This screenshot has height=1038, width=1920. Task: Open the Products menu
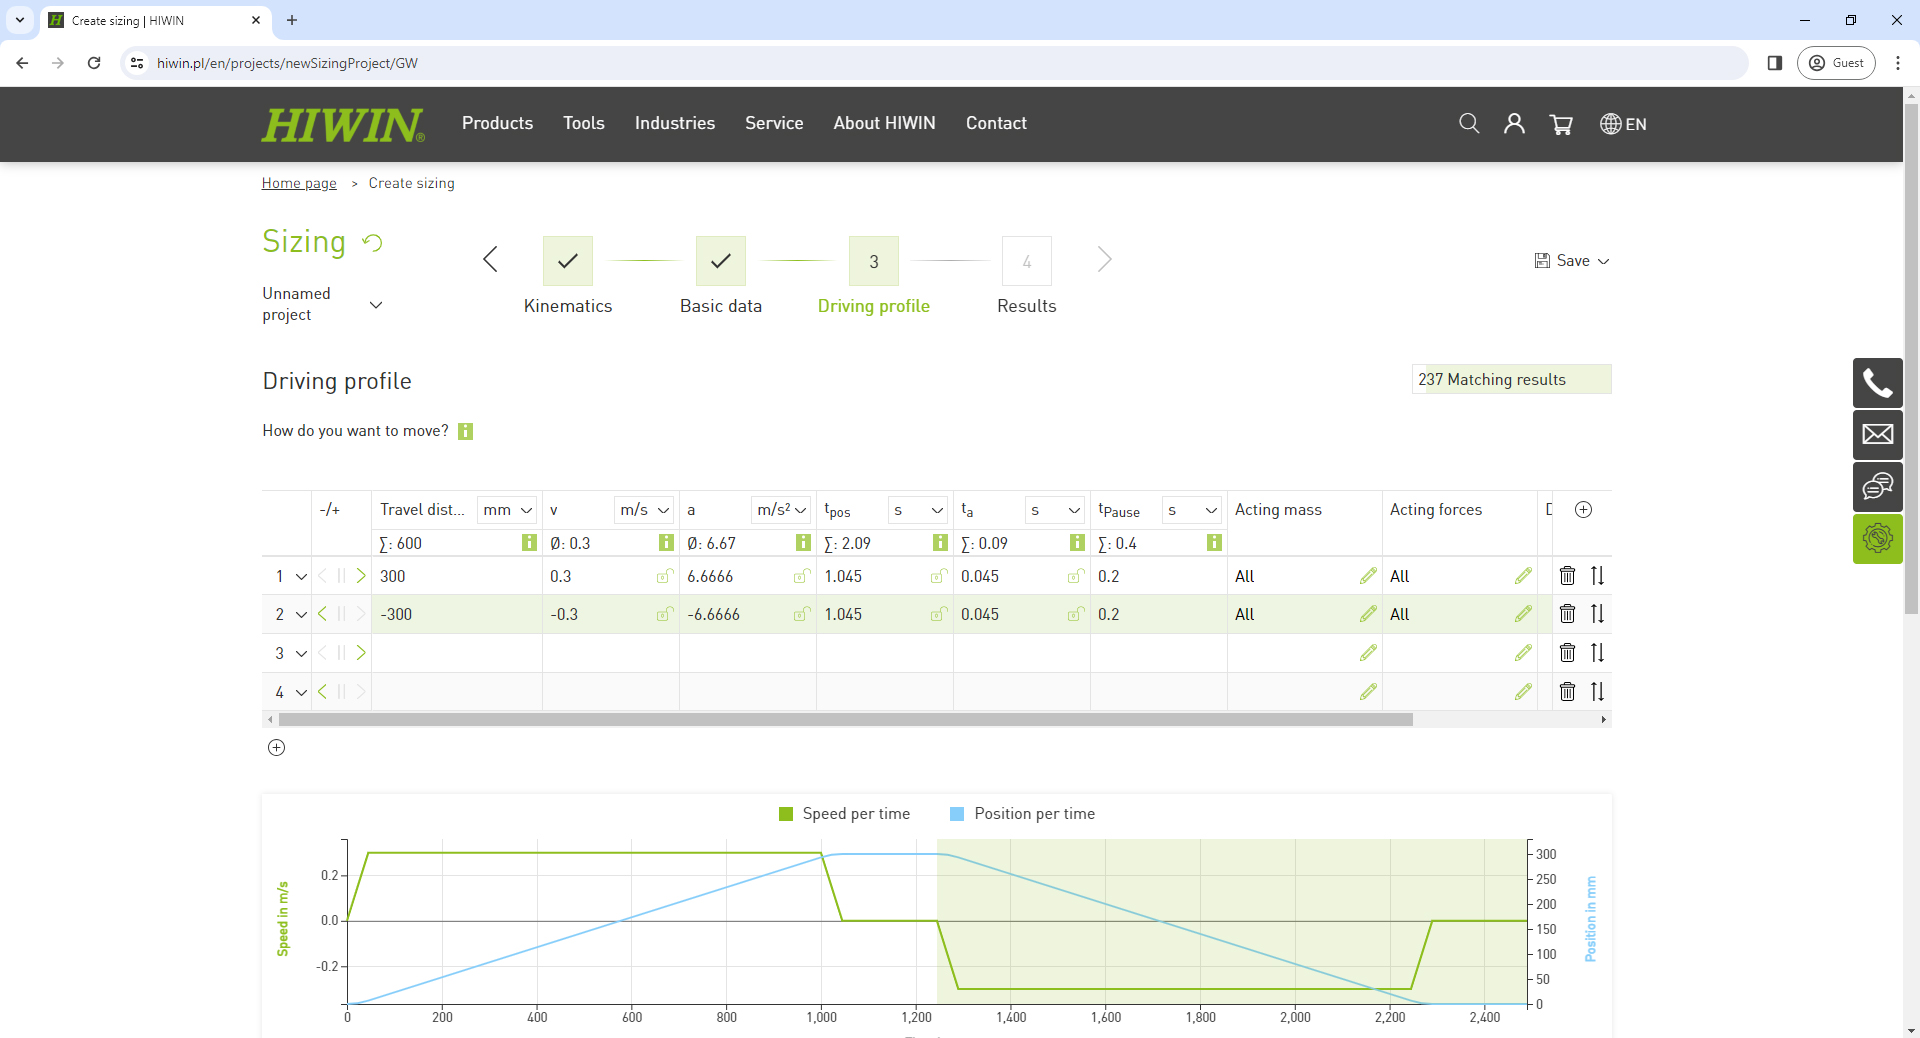(x=497, y=123)
